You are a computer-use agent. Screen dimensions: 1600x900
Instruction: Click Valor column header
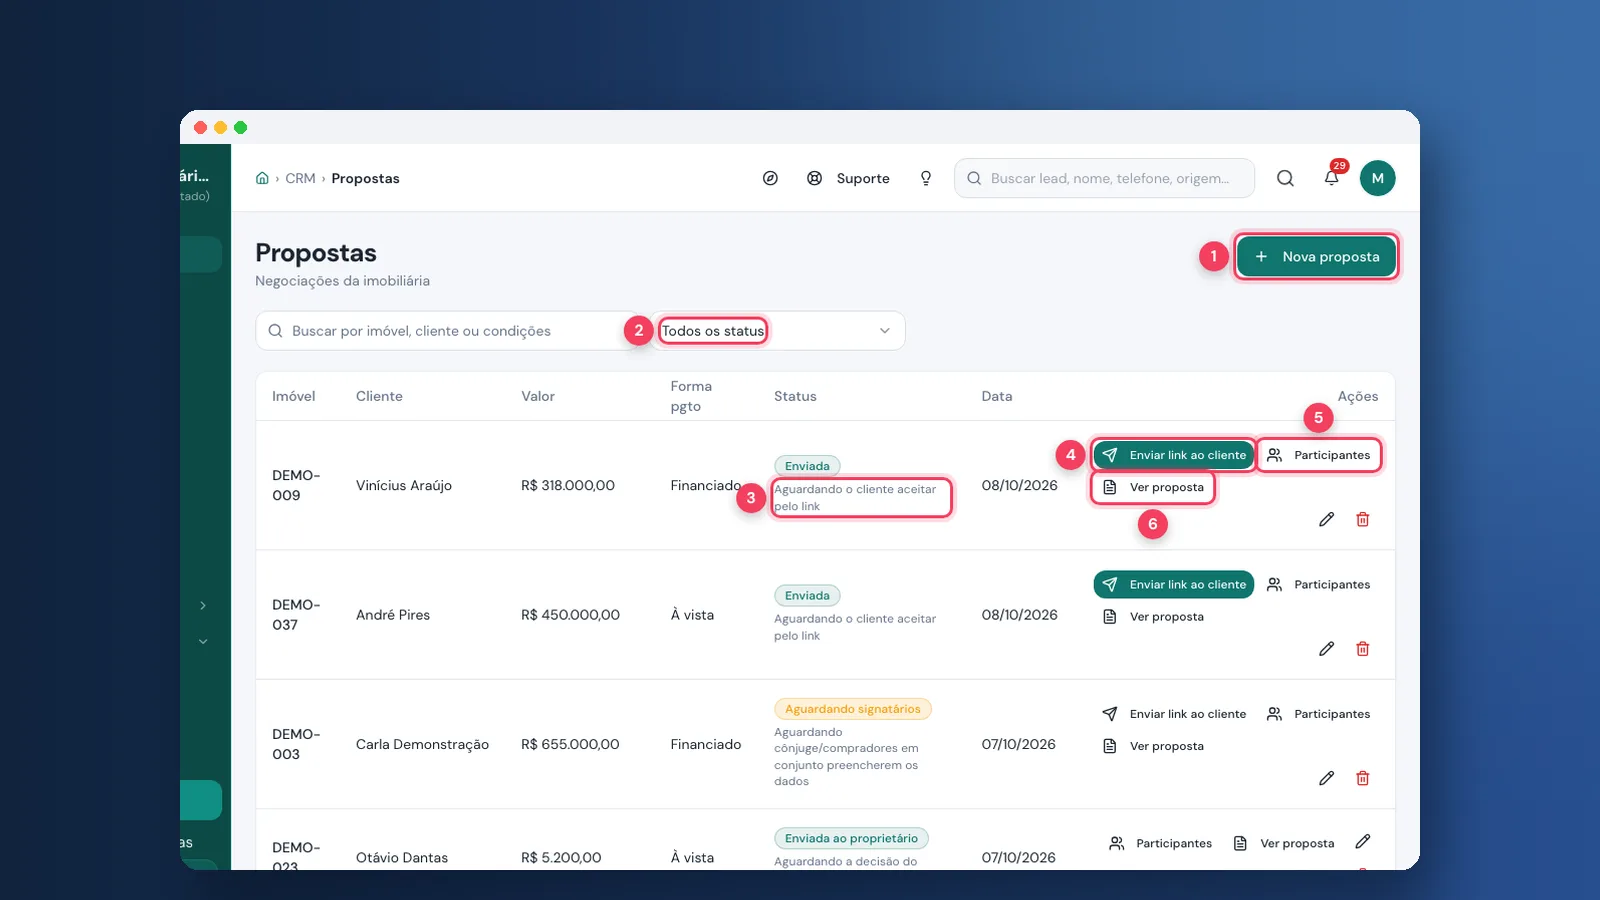pos(538,396)
